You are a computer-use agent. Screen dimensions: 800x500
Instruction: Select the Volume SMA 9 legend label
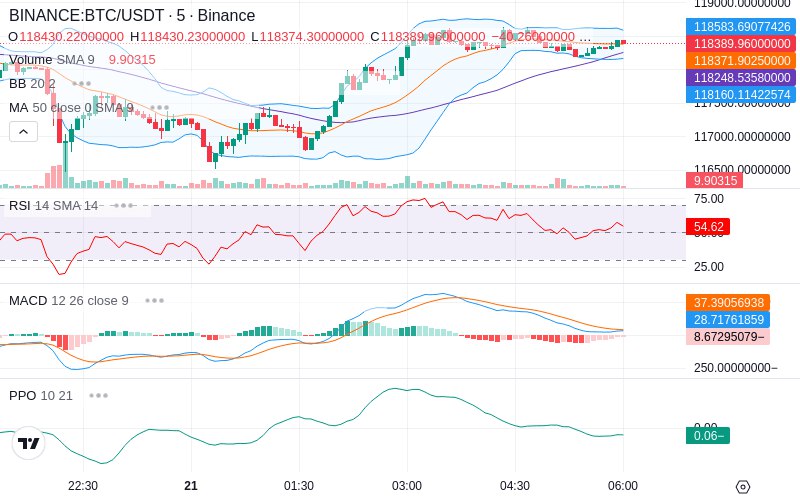(x=52, y=60)
